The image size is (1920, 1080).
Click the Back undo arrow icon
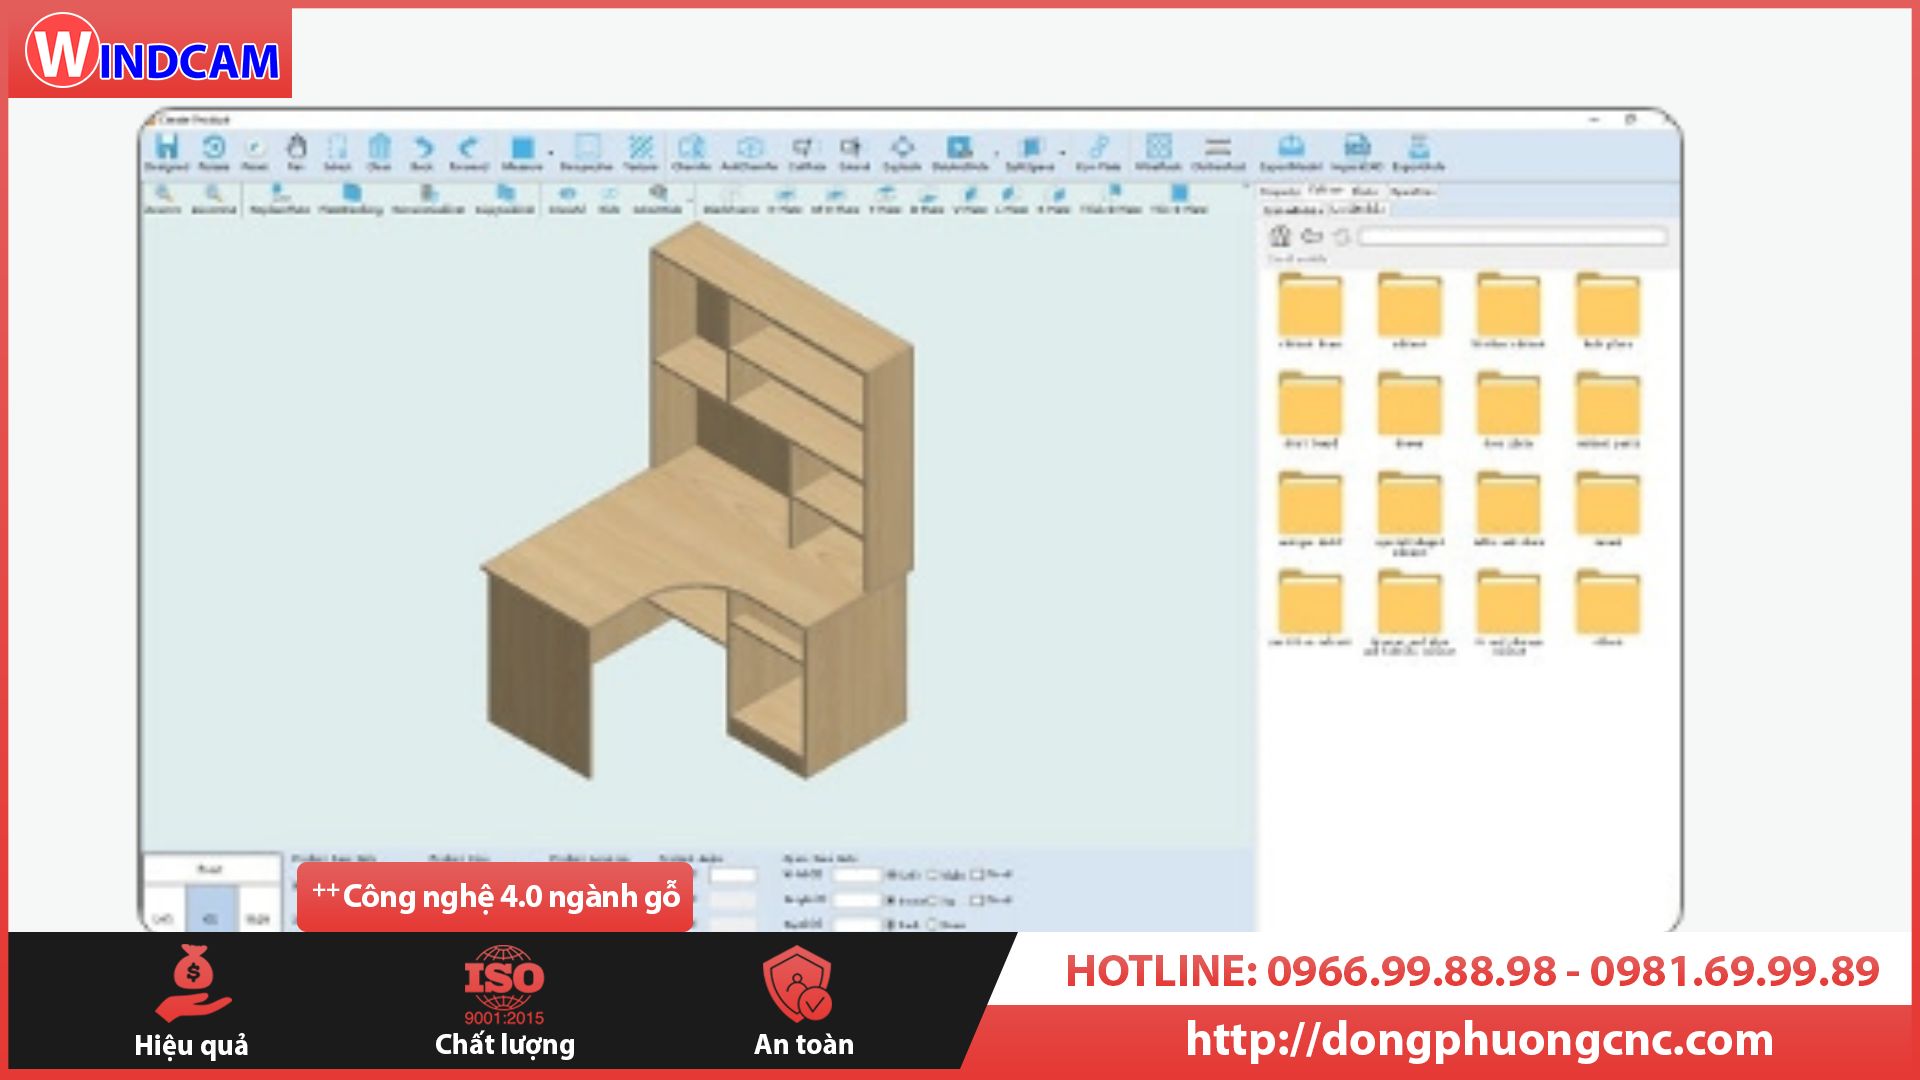pos(423,148)
